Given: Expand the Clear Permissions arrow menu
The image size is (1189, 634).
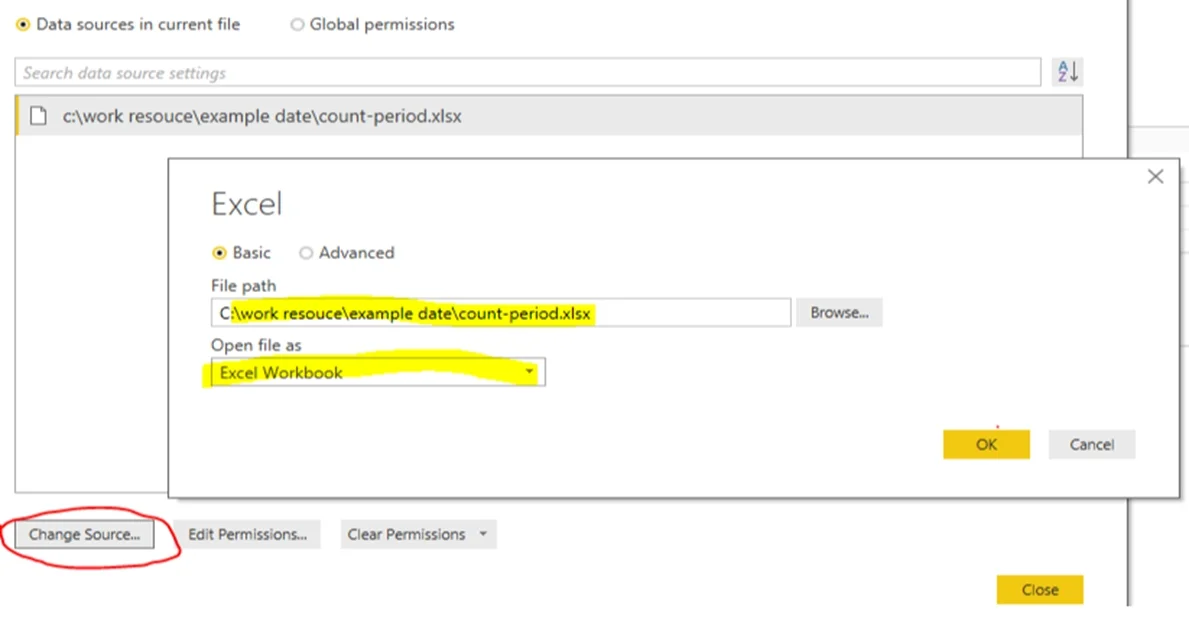Looking at the screenshot, I should coord(483,534).
